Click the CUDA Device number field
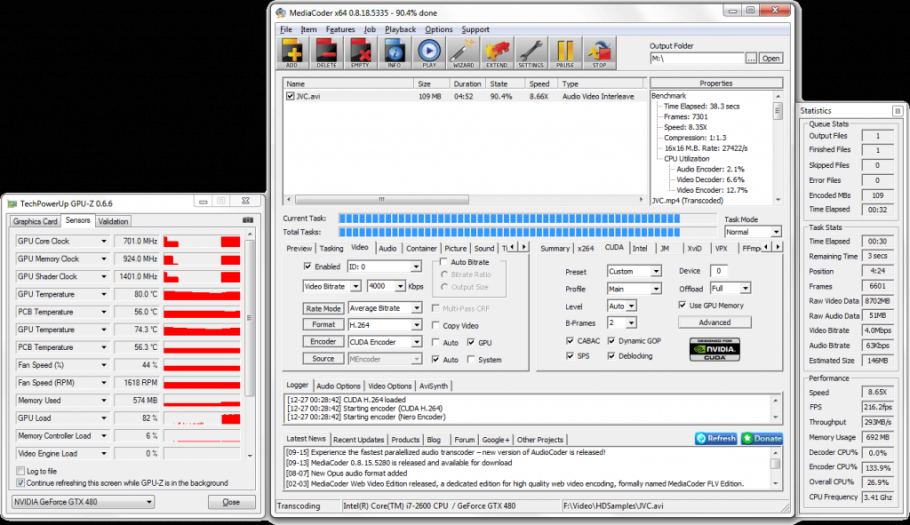Image resolution: width=910 pixels, height=525 pixels. coord(719,271)
